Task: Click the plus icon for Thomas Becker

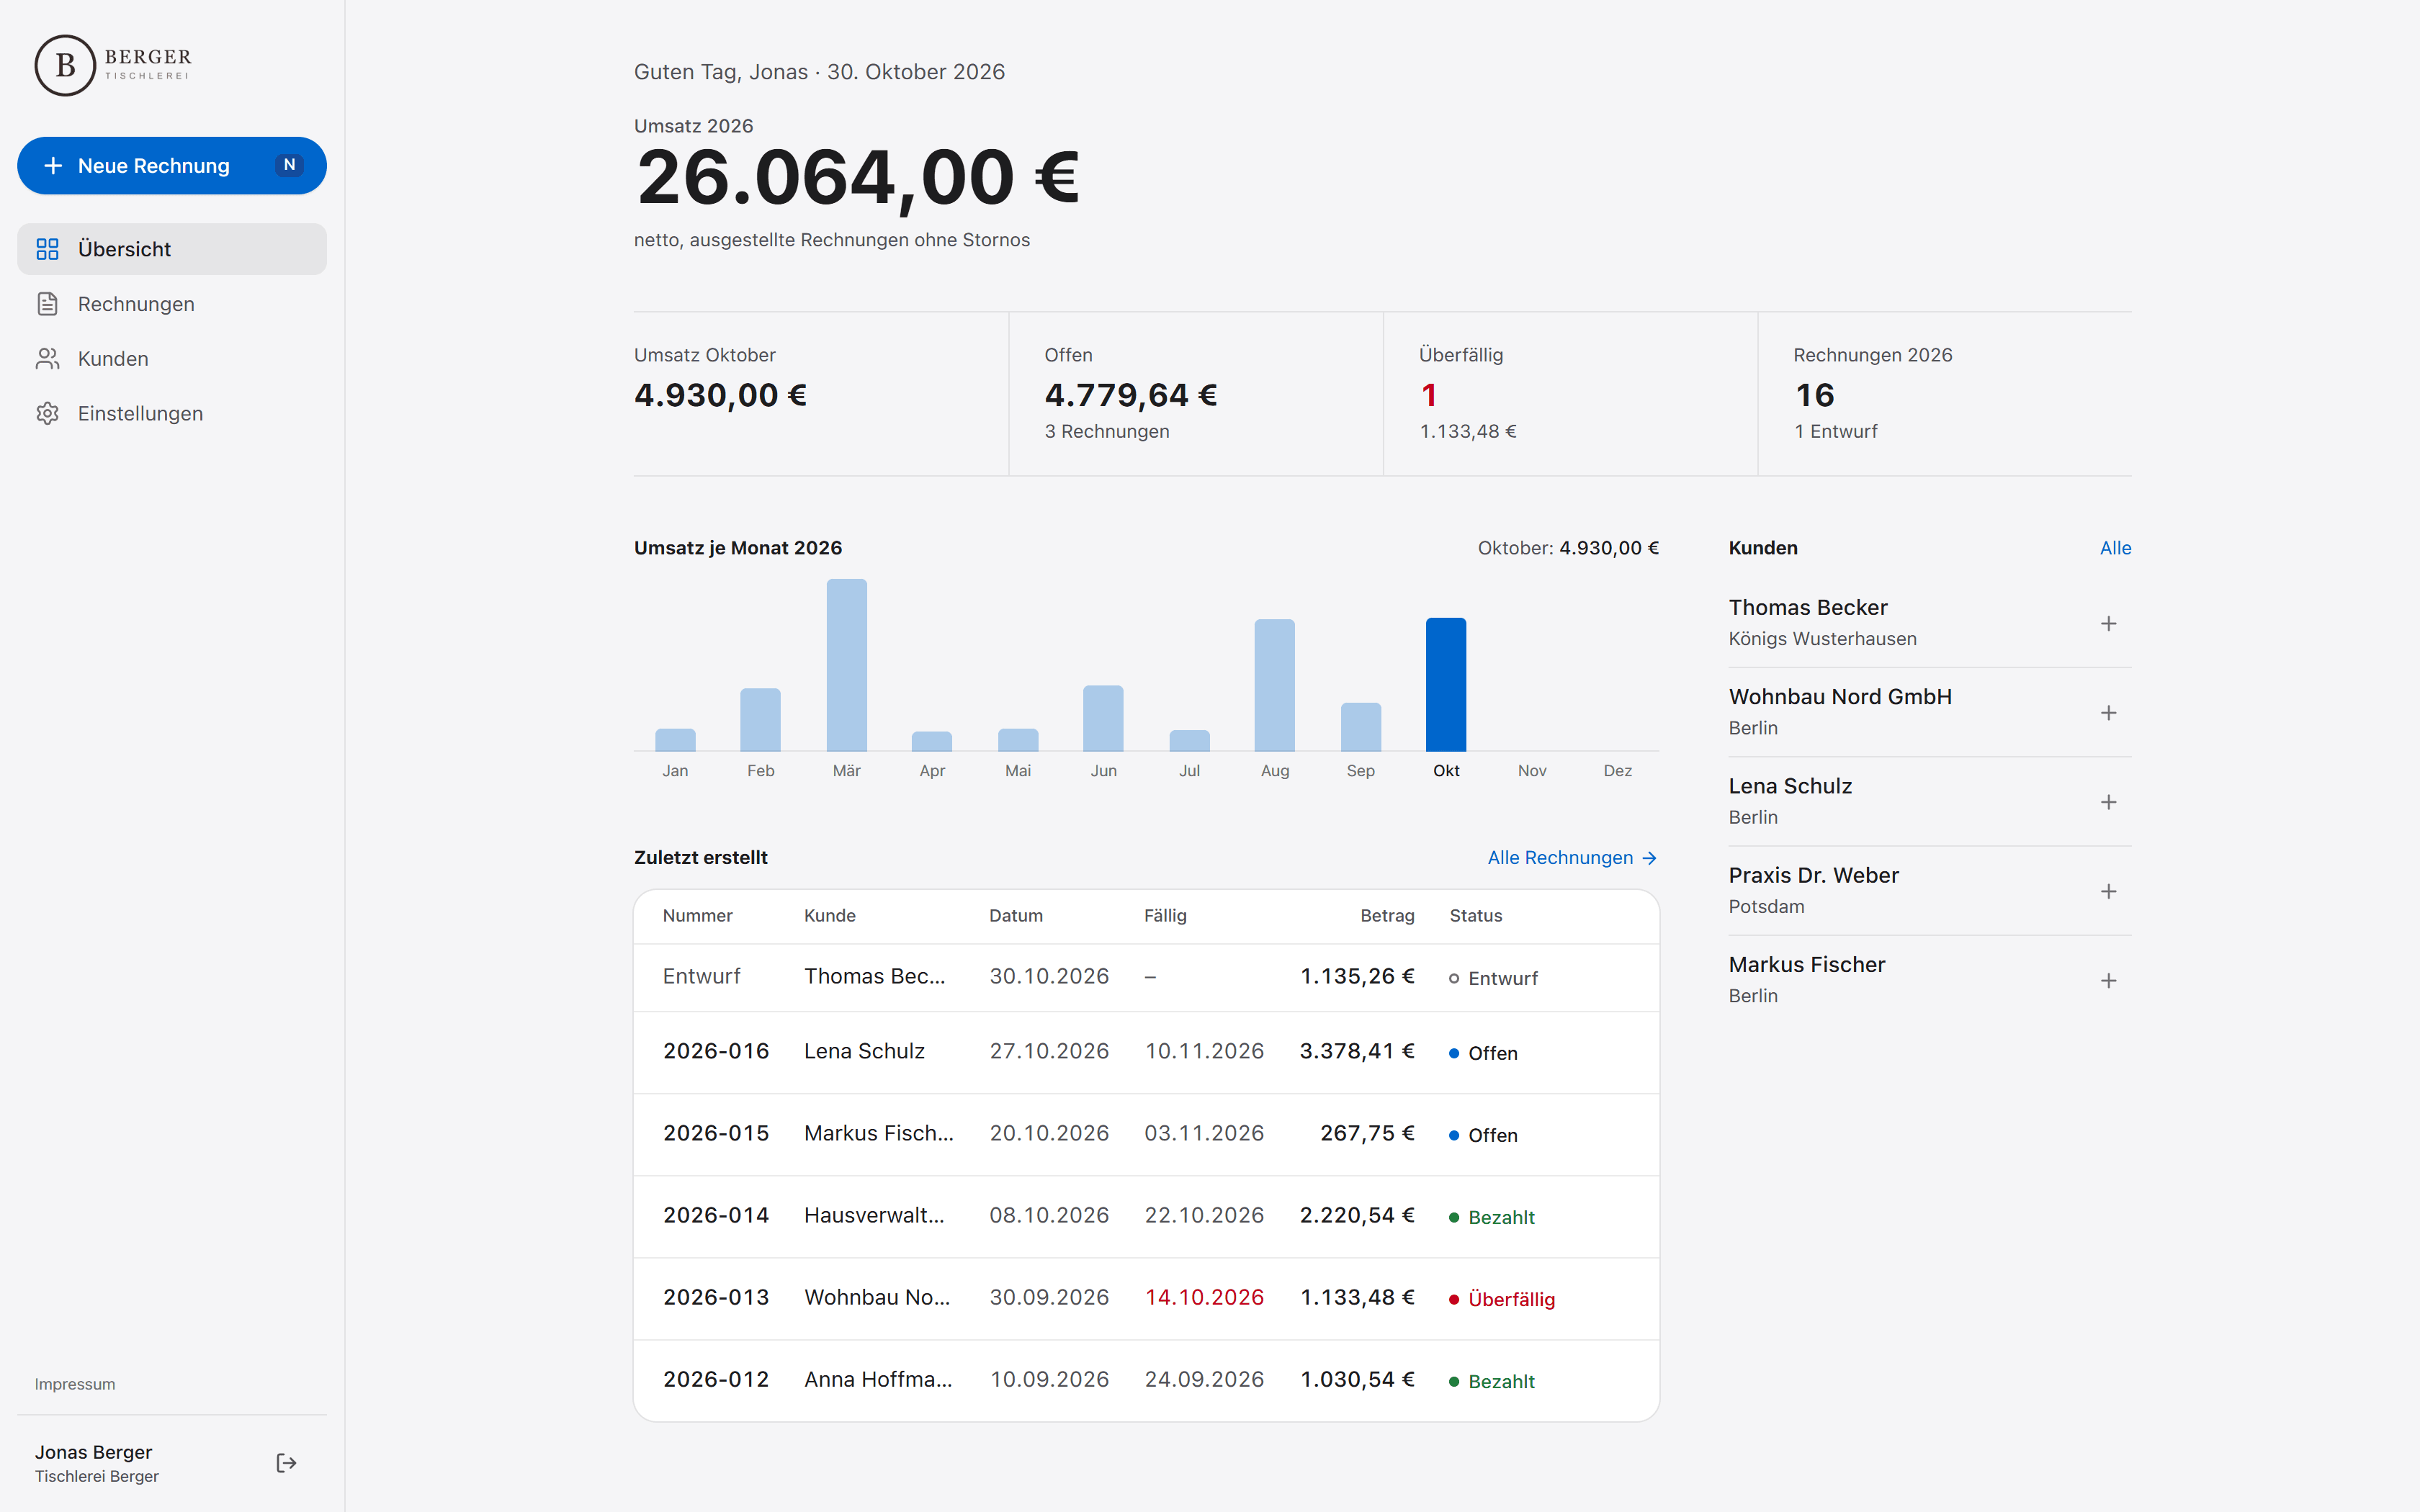Action: point(2108,623)
